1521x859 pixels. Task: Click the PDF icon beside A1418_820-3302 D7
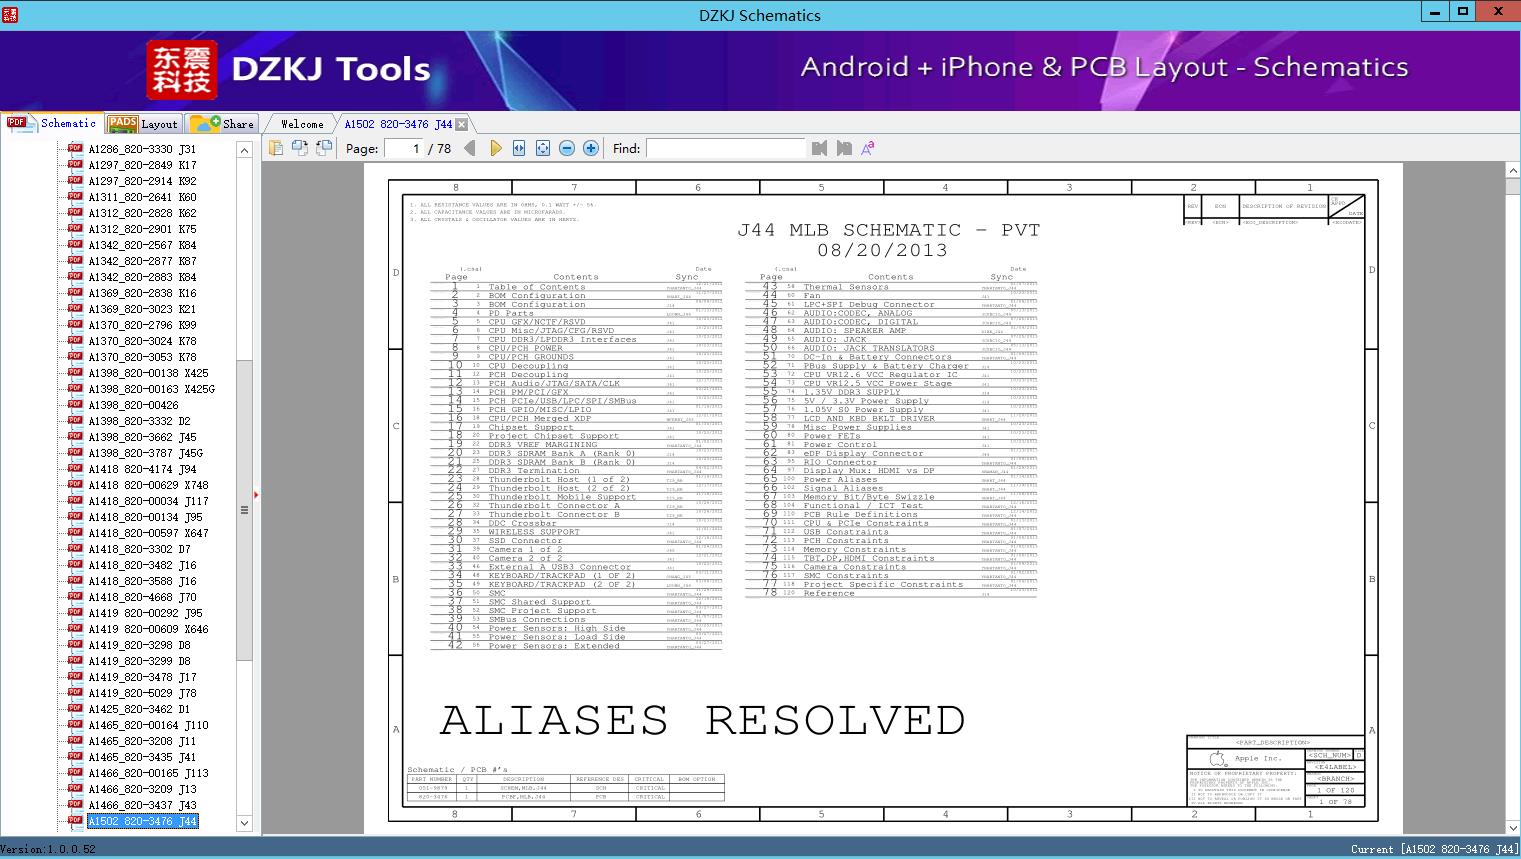pos(75,548)
